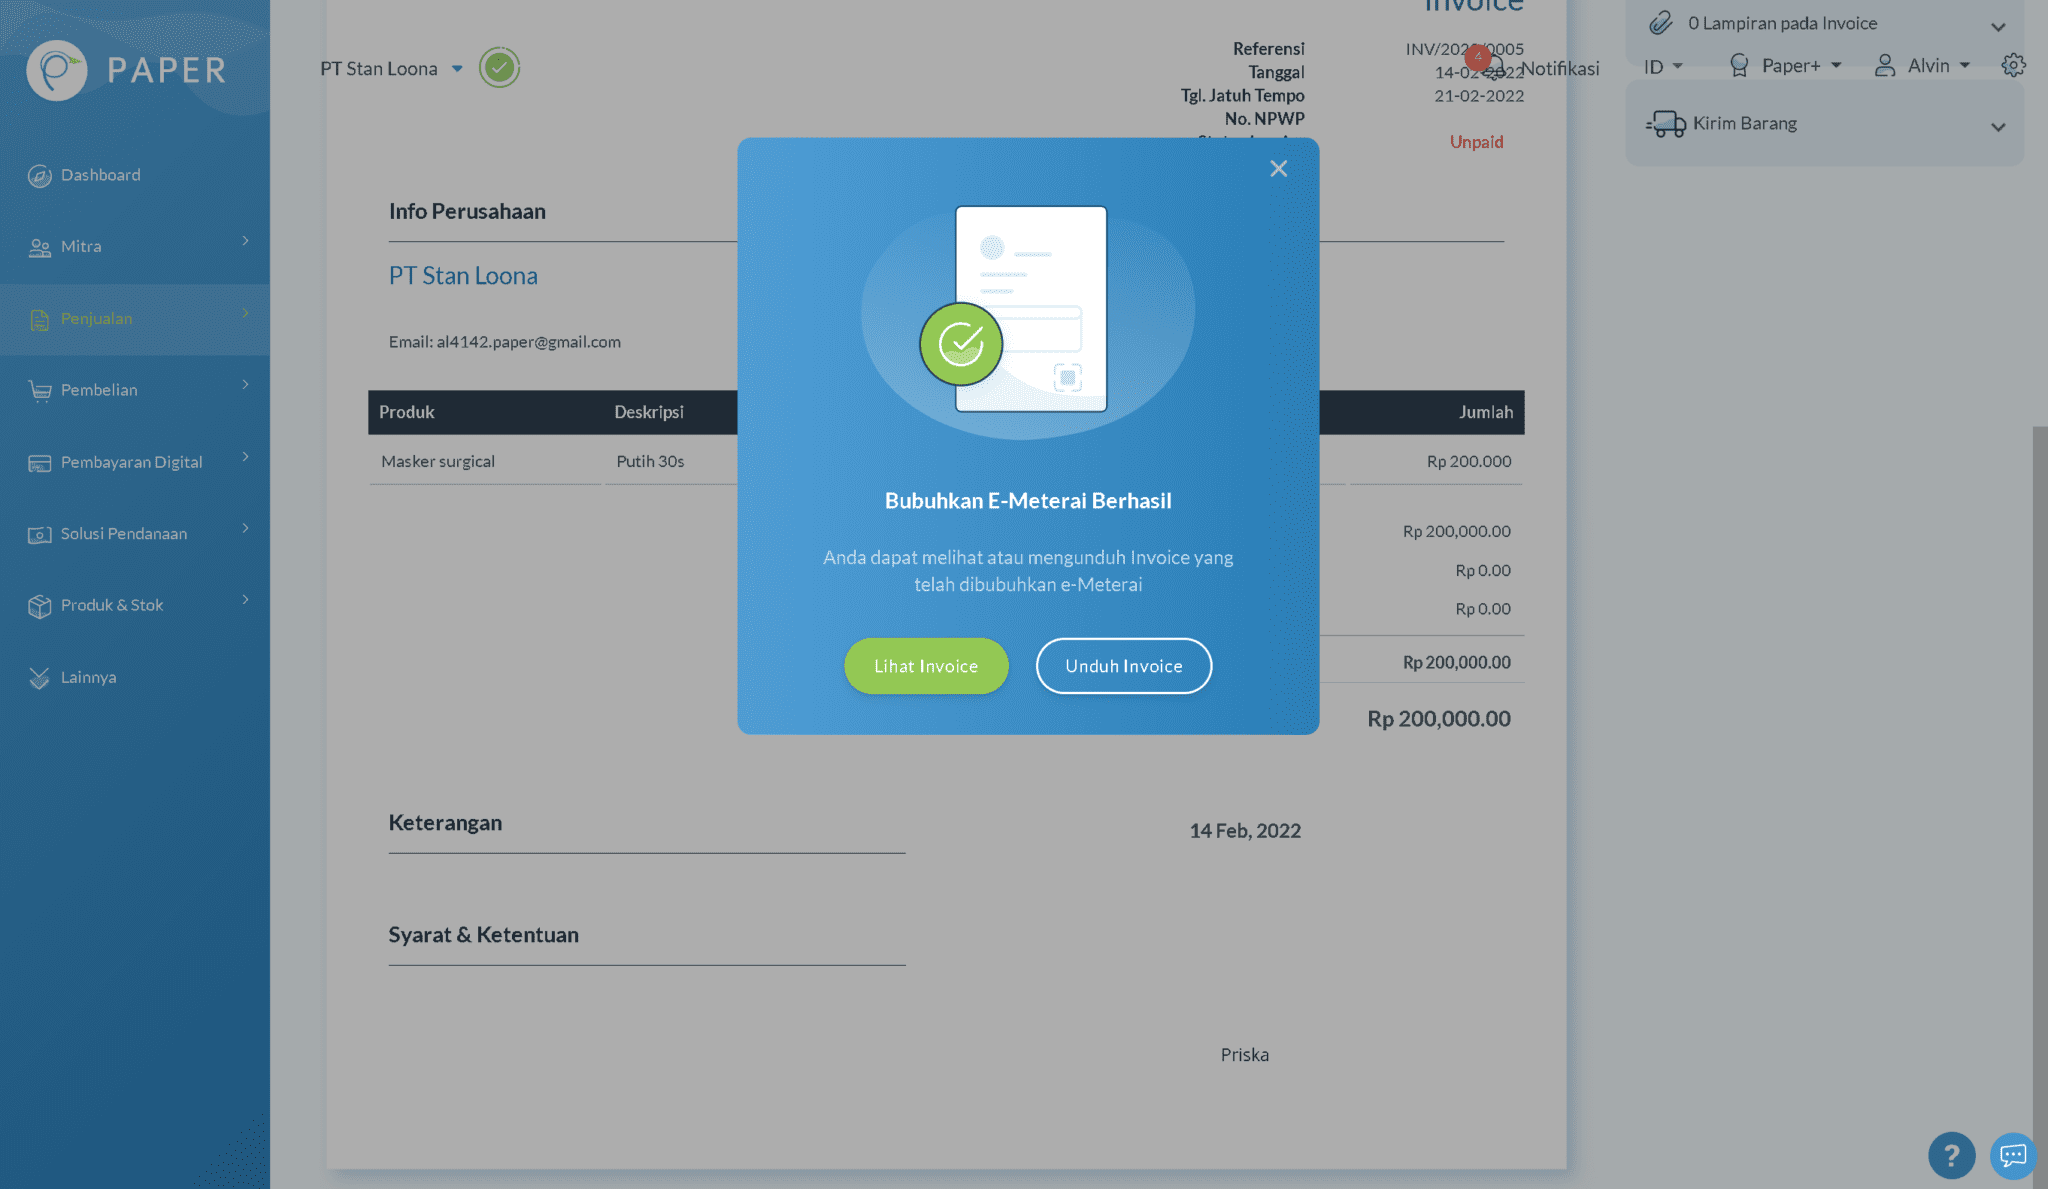The image size is (2048, 1189).
Task: Click the green verification check beside PT Stan Loona
Action: (x=499, y=68)
